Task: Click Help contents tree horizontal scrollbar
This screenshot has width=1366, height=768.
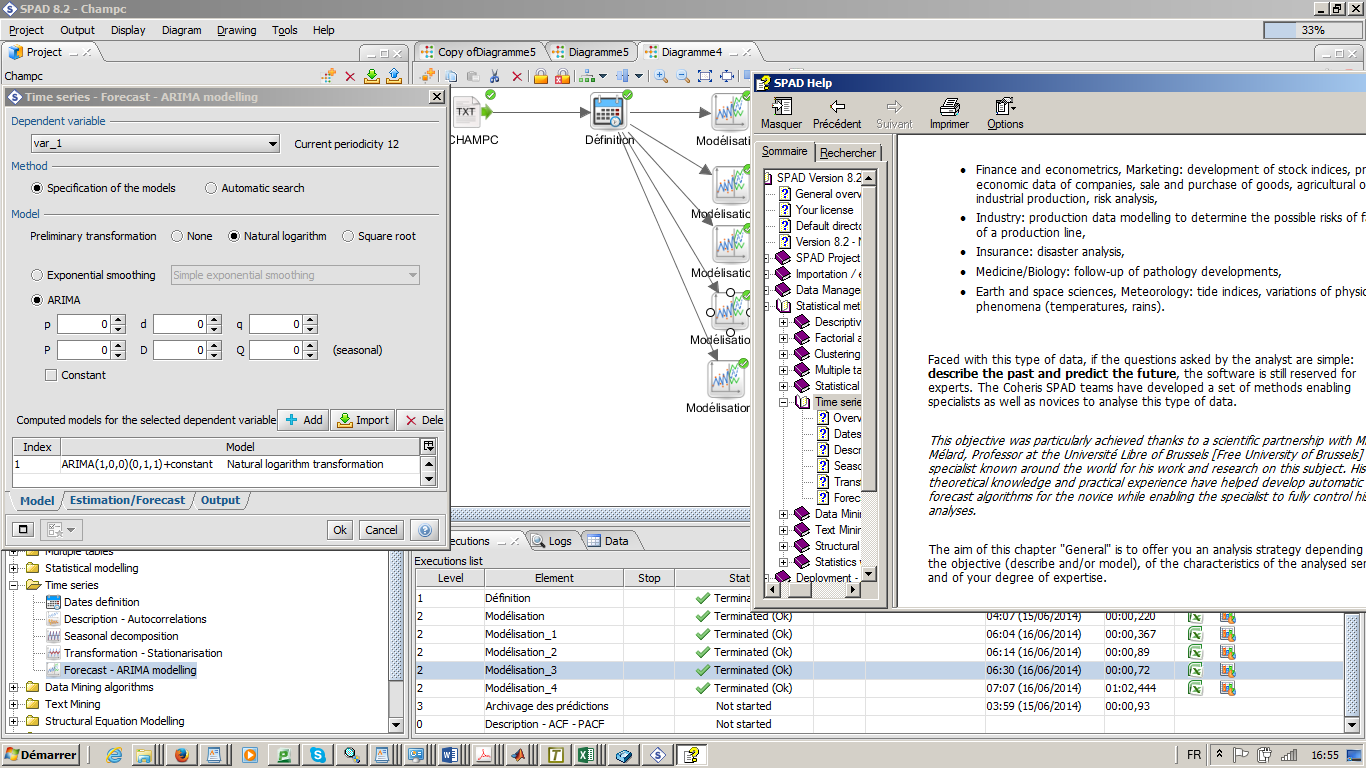Action: click(812, 590)
